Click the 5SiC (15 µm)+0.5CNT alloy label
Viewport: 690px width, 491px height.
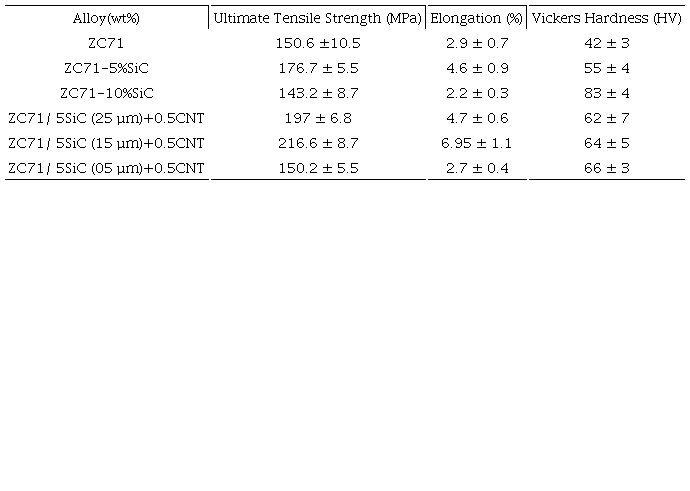coord(106,144)
